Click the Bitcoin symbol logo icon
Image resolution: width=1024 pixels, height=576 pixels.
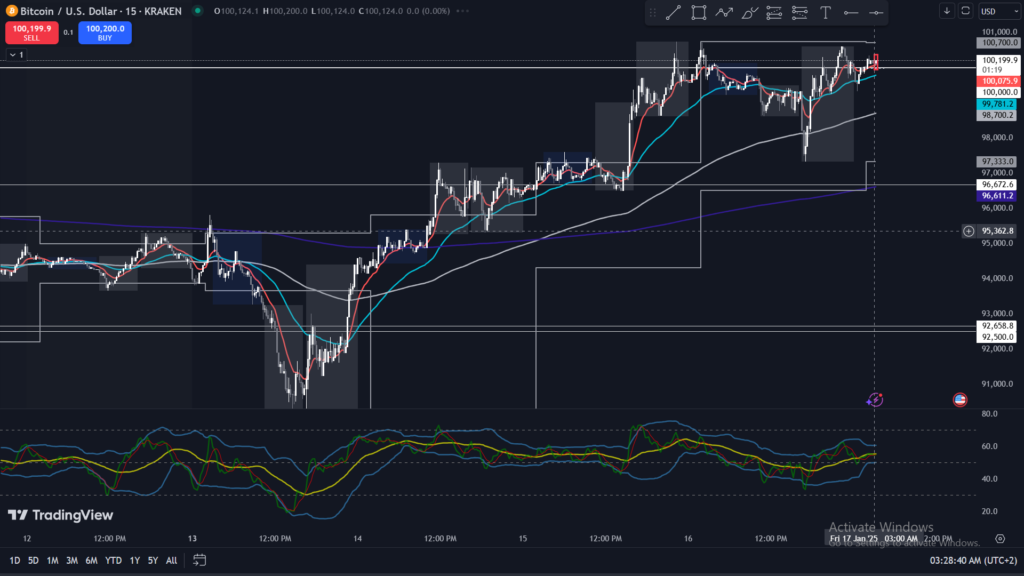(13, 11)
